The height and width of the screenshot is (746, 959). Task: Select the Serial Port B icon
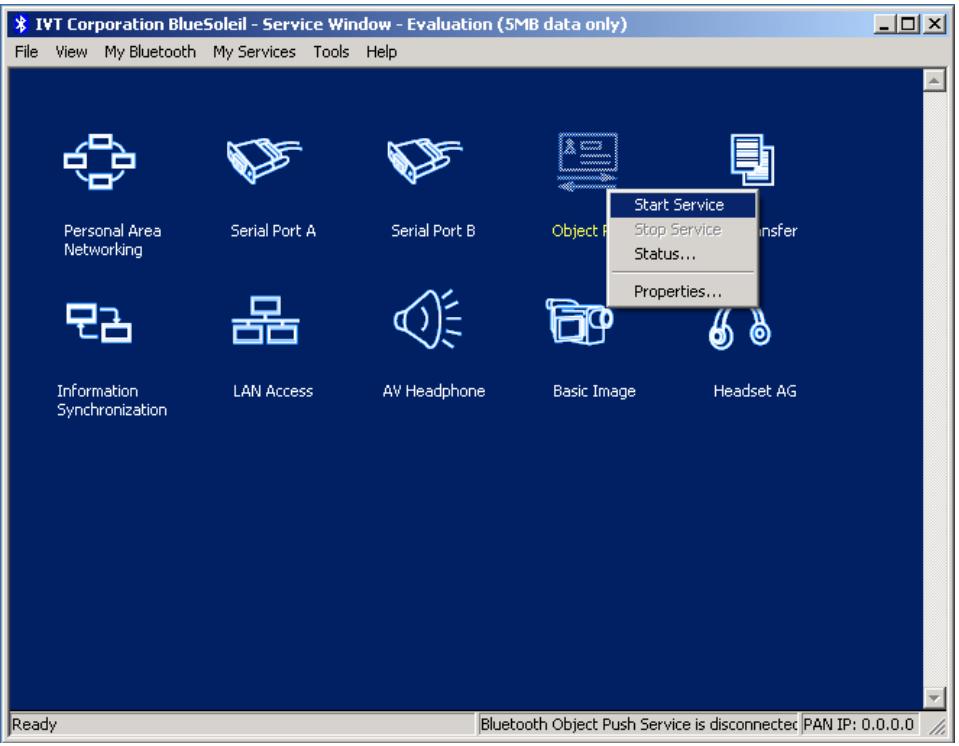click(x=424, y=160)
